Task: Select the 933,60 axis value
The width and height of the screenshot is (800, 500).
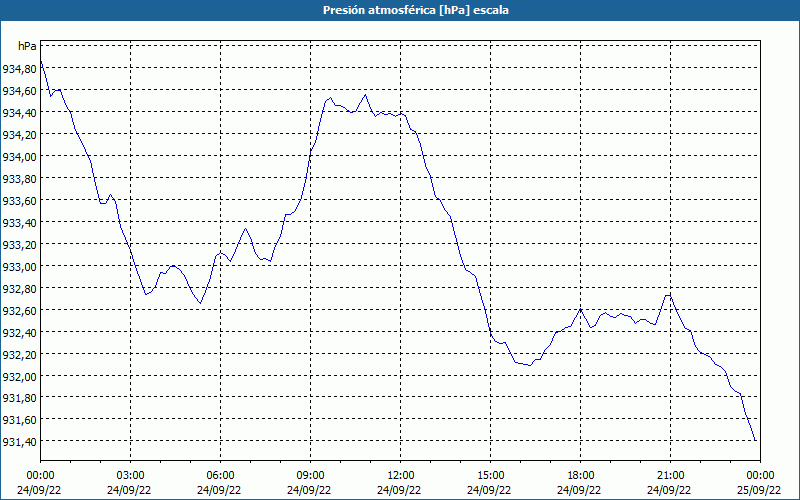Action: (19, 200)
